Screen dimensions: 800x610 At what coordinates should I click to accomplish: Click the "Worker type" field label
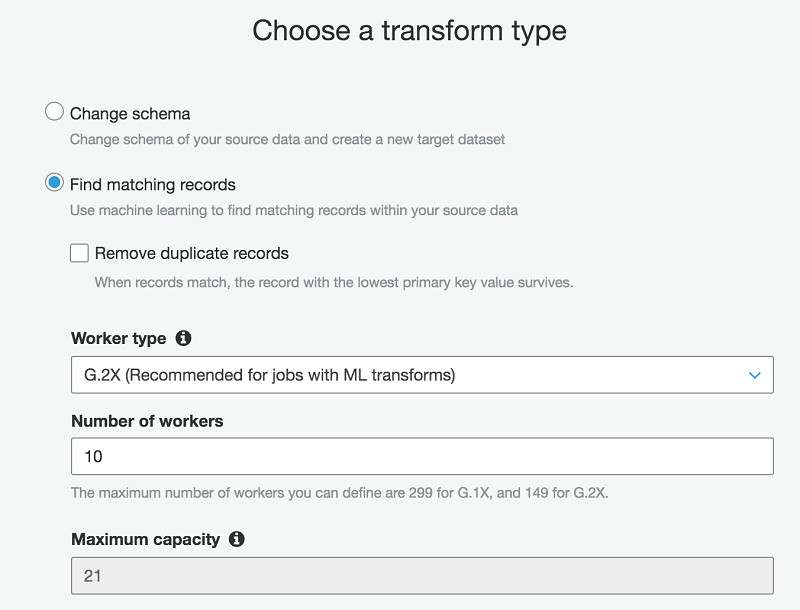[118, 339]
